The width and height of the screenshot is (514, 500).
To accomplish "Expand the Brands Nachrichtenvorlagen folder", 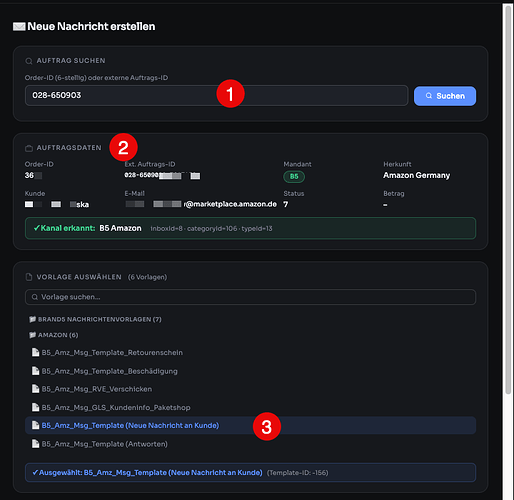I will pyautogui.click(x=95, y=319).
